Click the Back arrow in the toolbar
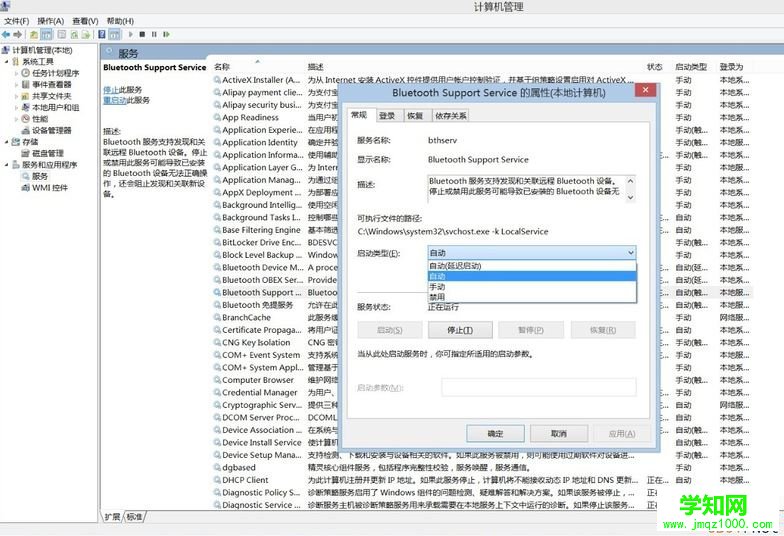This screenshot has height=536, width=784. (6, 34)
